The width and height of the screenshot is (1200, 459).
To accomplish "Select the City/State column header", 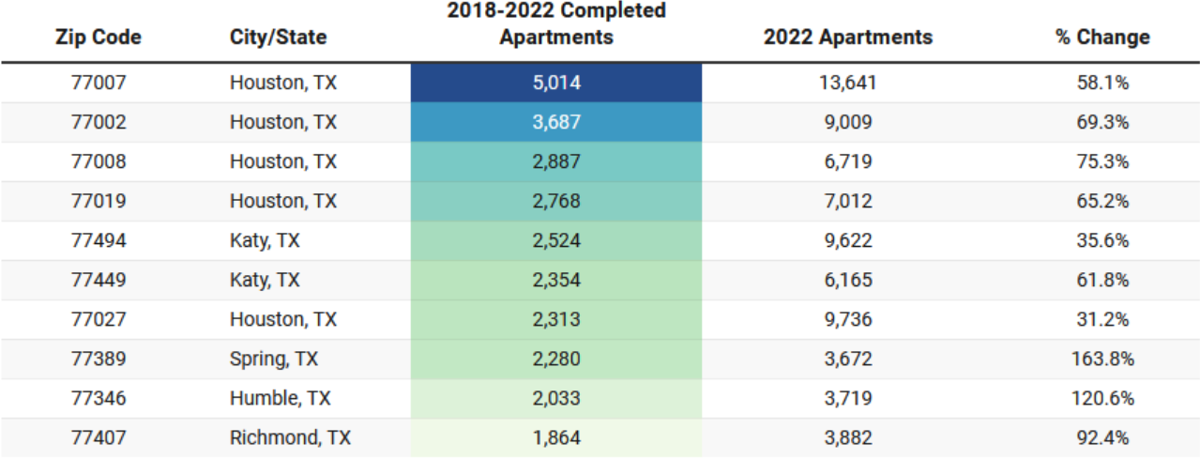I will tap(278, 37).
